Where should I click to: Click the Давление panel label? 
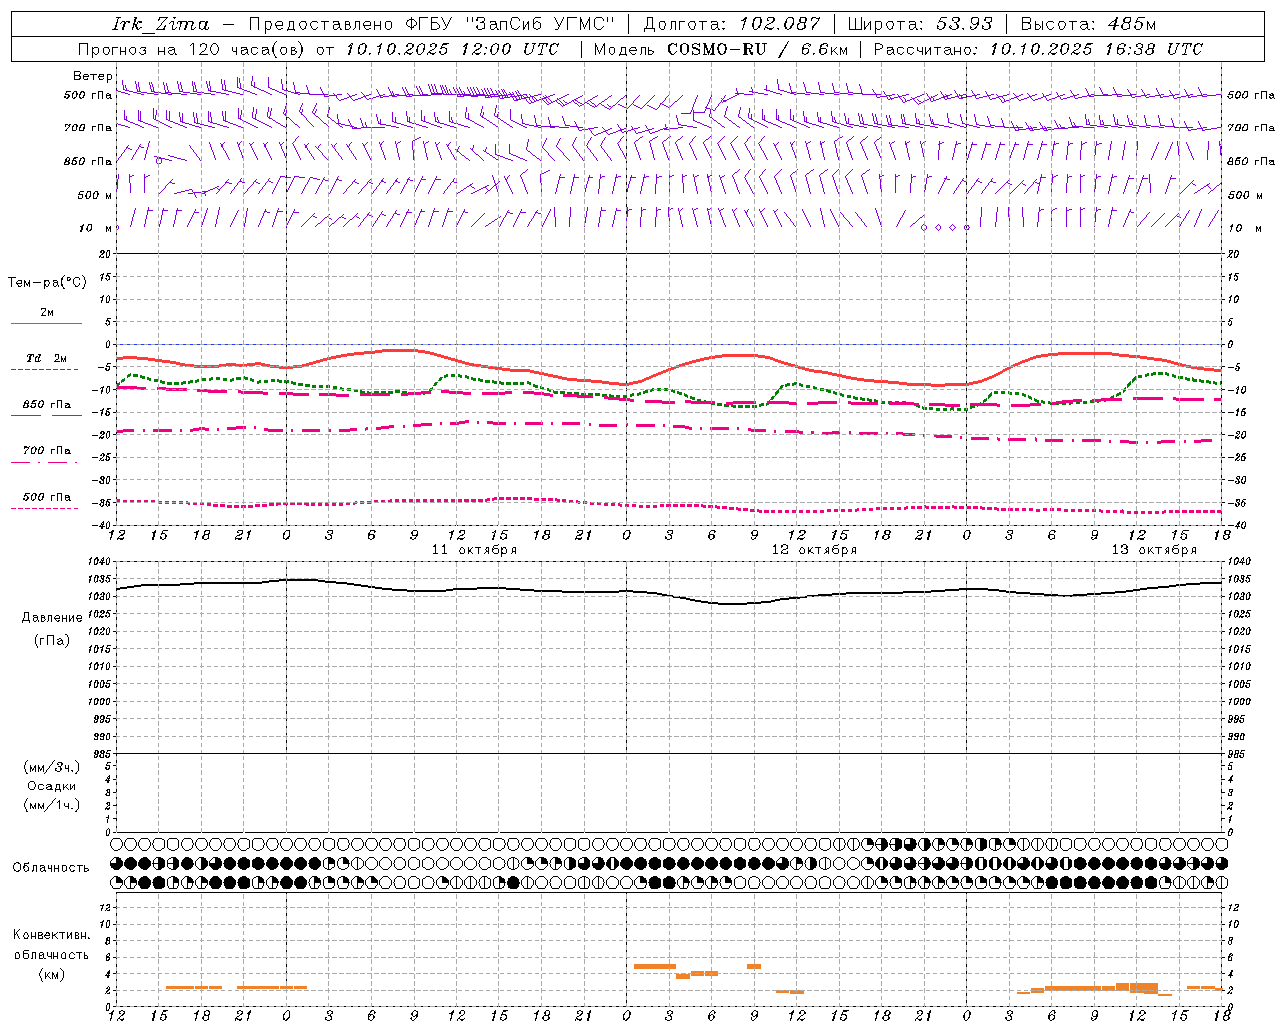(52, 618)
